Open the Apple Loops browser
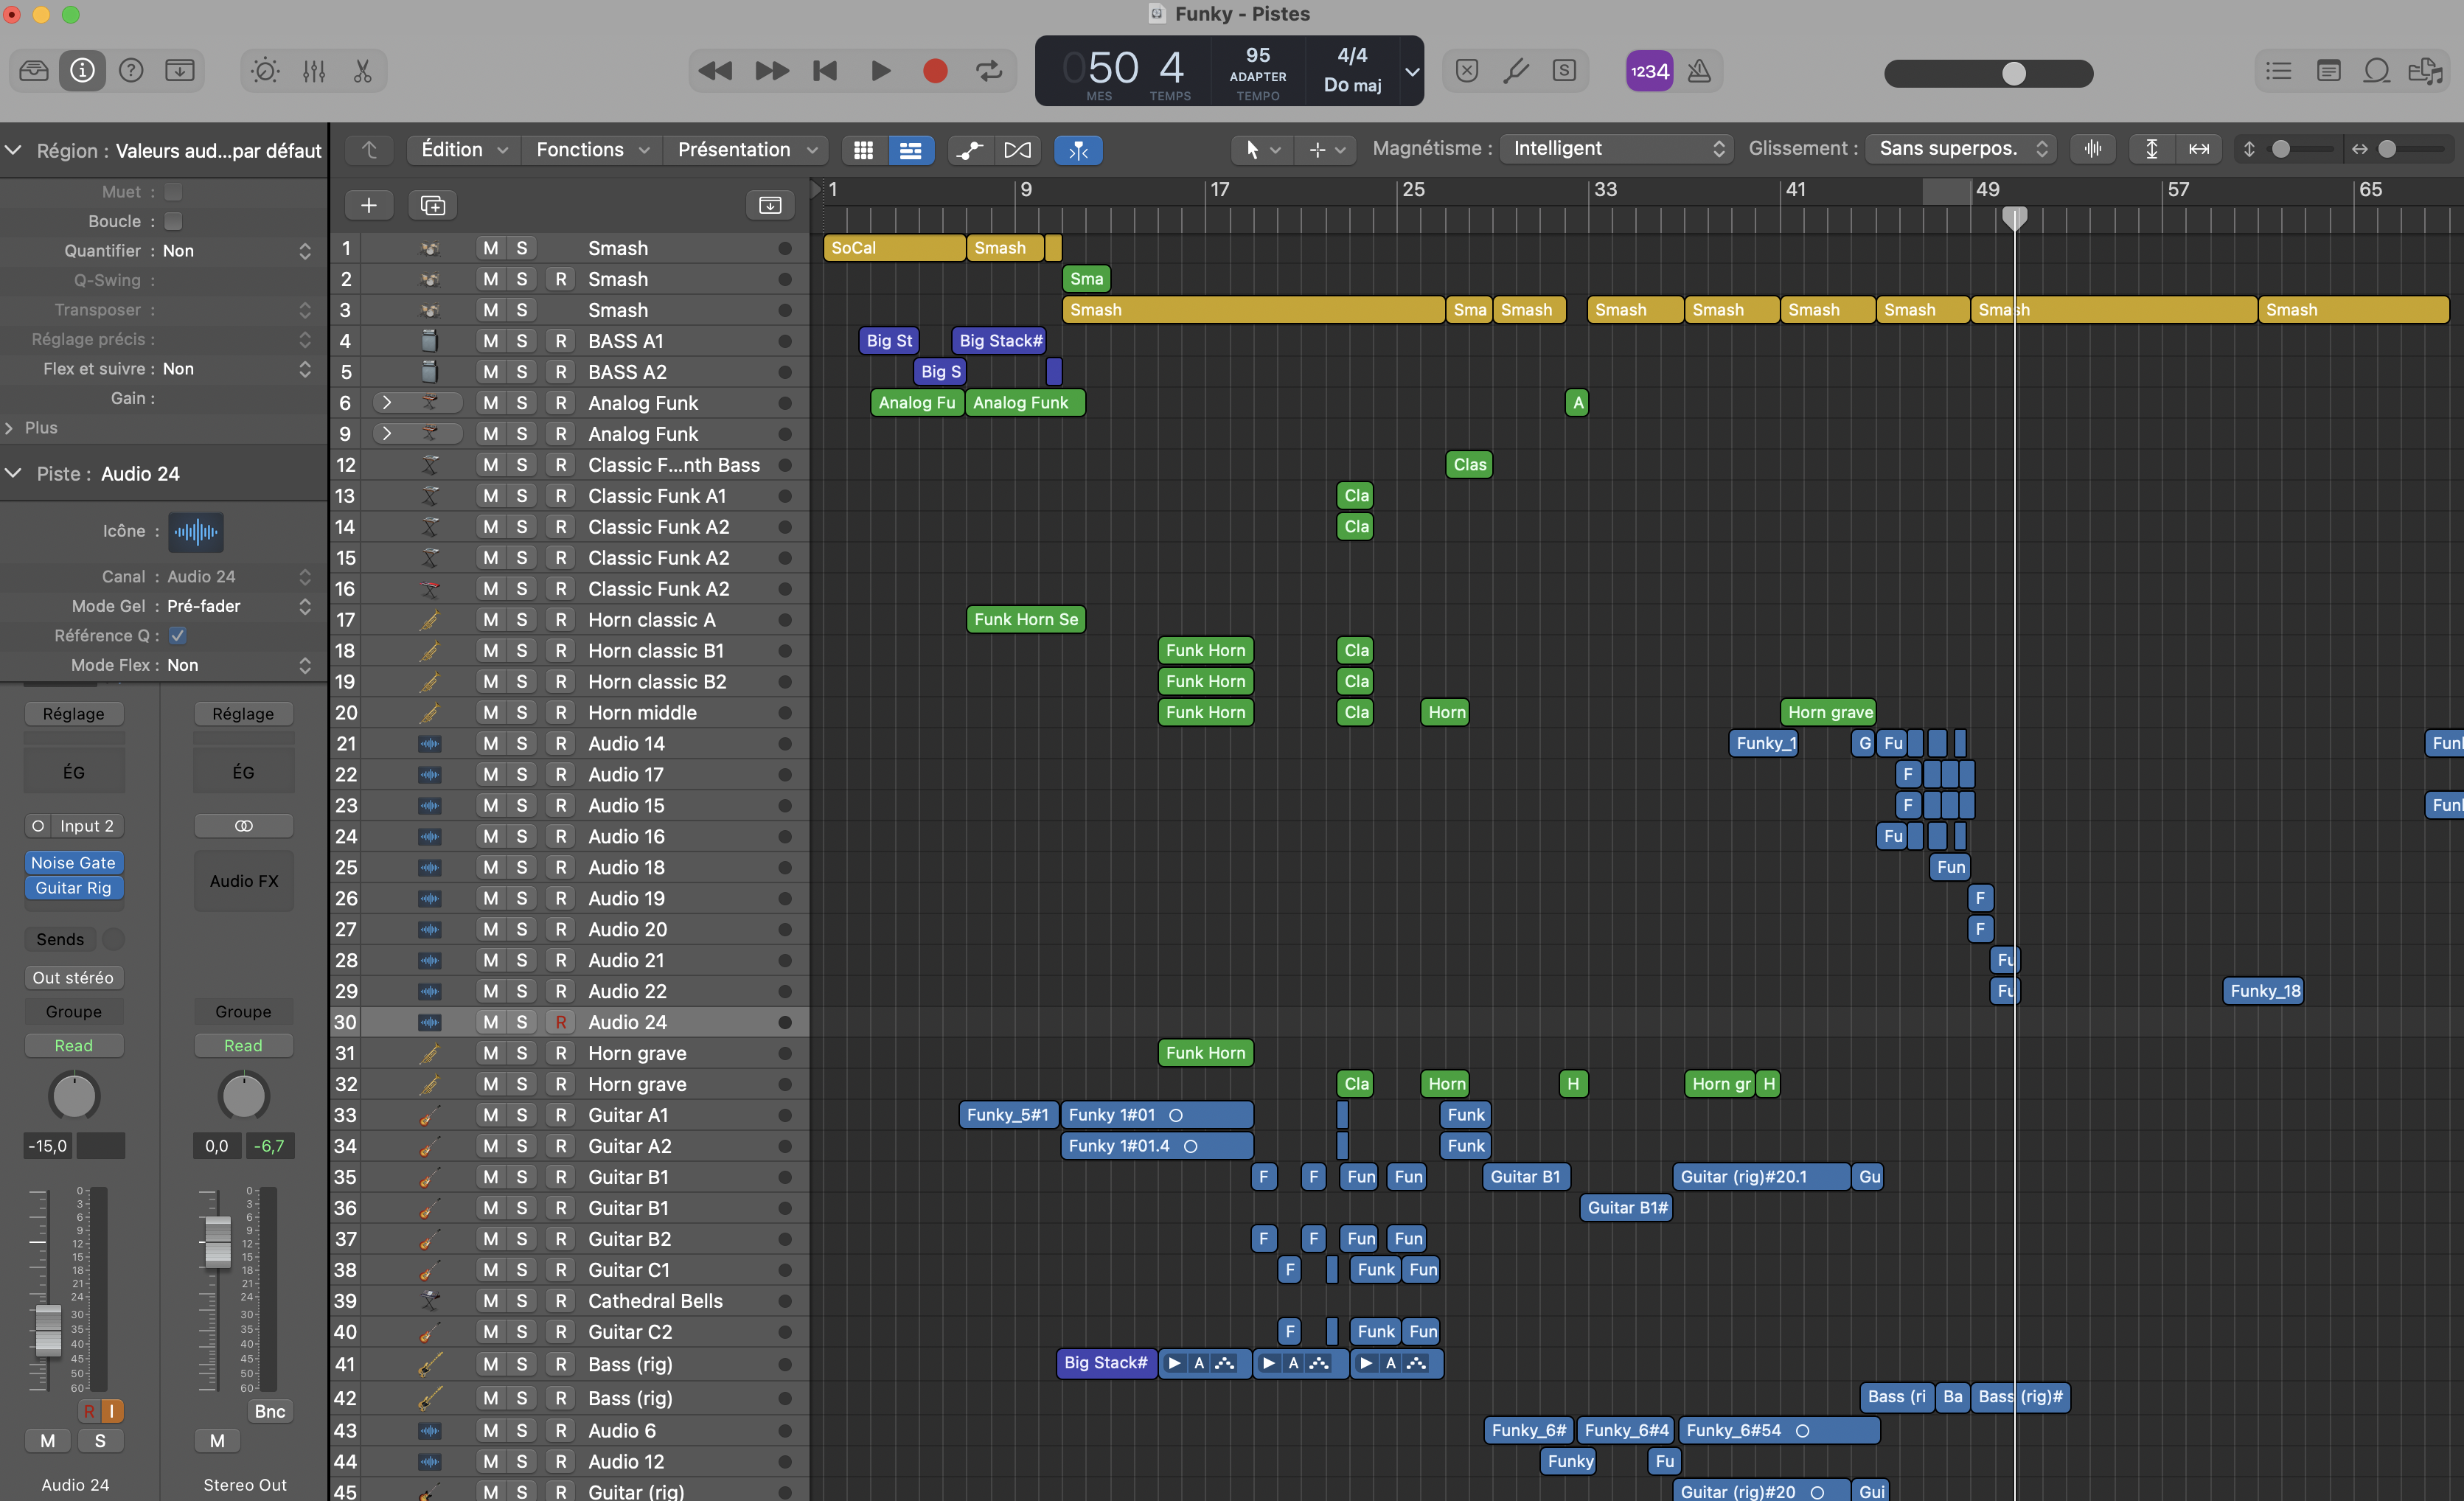Image resolution: width=2464 pixels, height=1501 pixels. coord(2377,70)
